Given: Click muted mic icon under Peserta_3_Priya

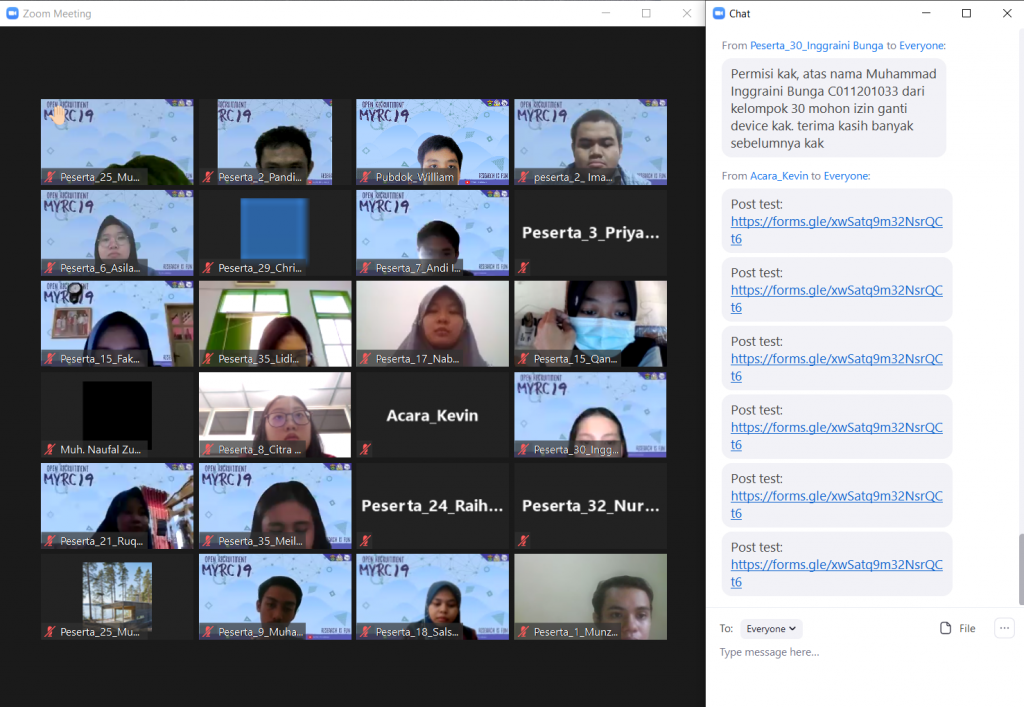Looking at the screenshot, I should pos(524,267).
